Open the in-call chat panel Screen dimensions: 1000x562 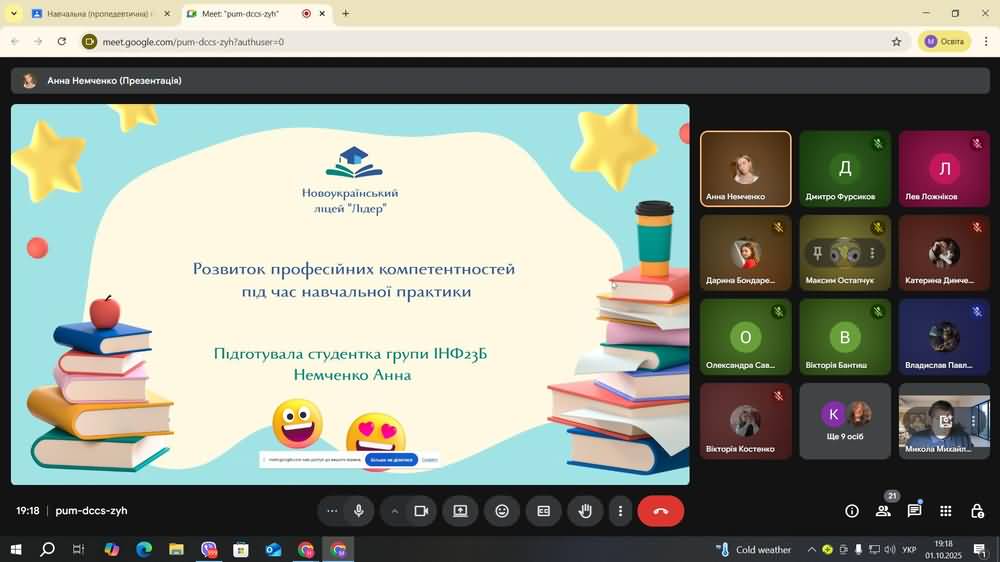[x=914, y=511]
